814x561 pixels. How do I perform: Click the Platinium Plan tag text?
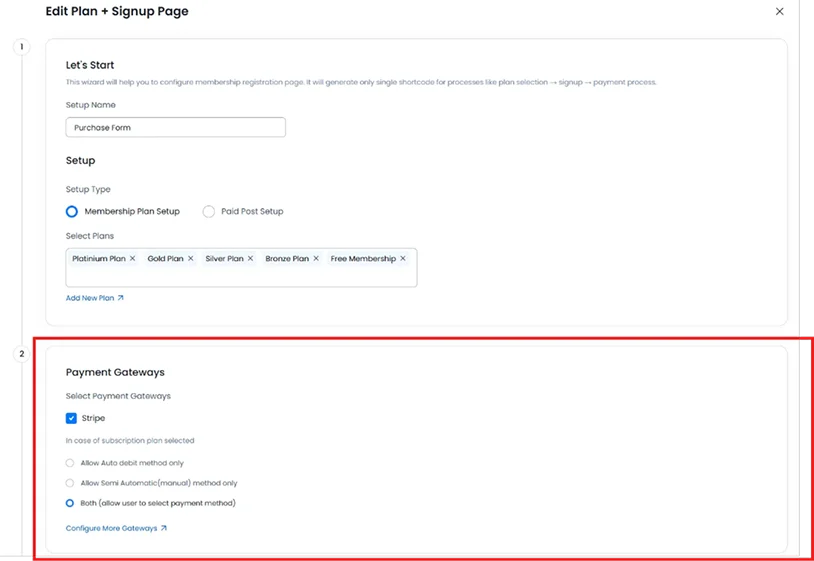99,258
